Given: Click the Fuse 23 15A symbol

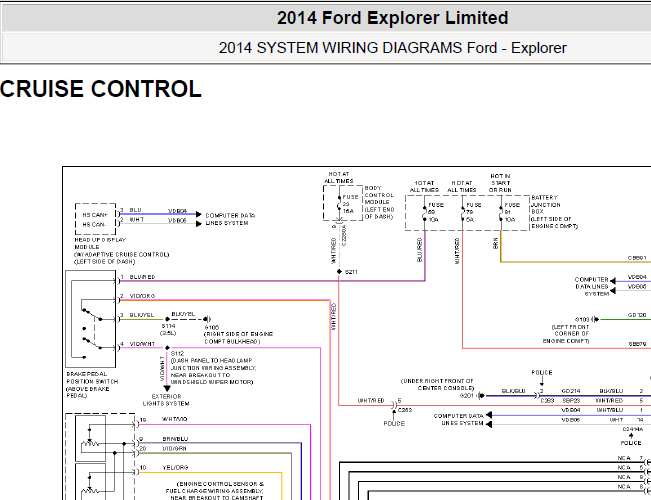Looking at the screenshot, I should tap(340, 204).
